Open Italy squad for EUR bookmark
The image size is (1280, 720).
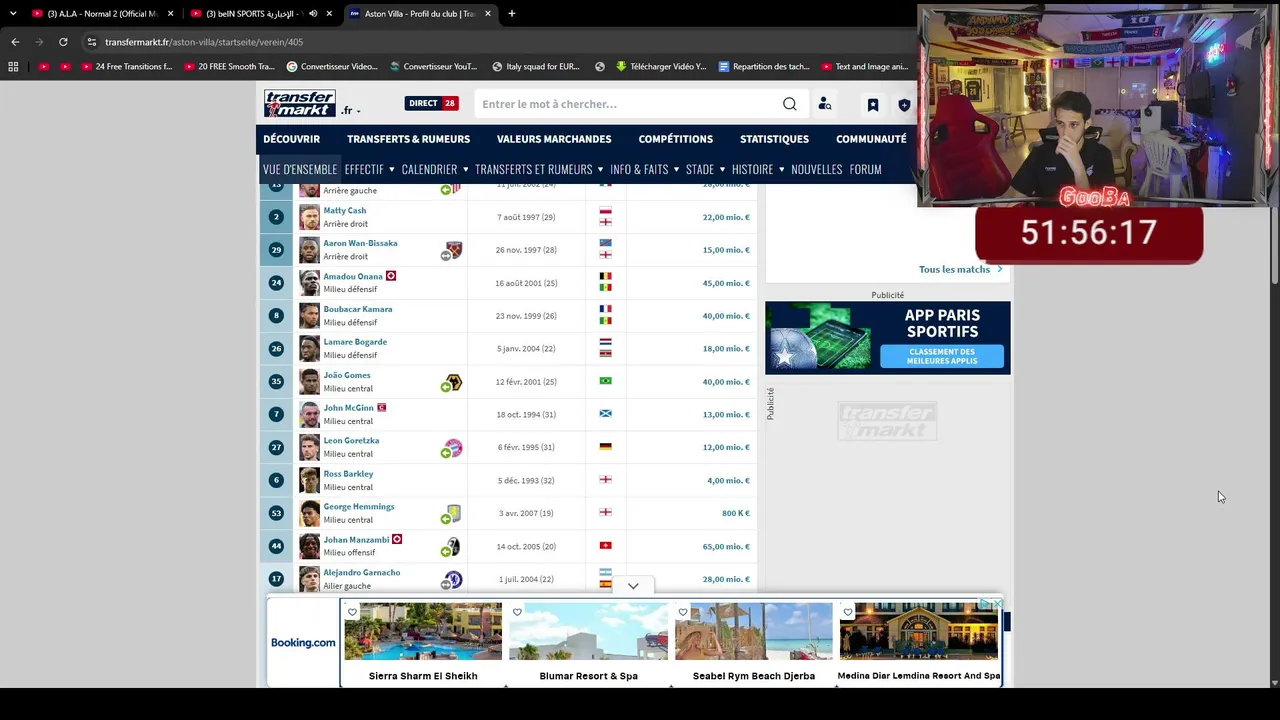(x=536, y=67)
